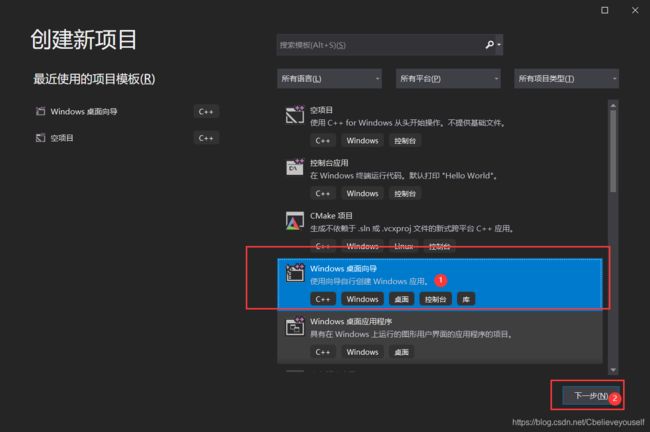Click C++ tag beside recent 空项目

pos(206,138)
